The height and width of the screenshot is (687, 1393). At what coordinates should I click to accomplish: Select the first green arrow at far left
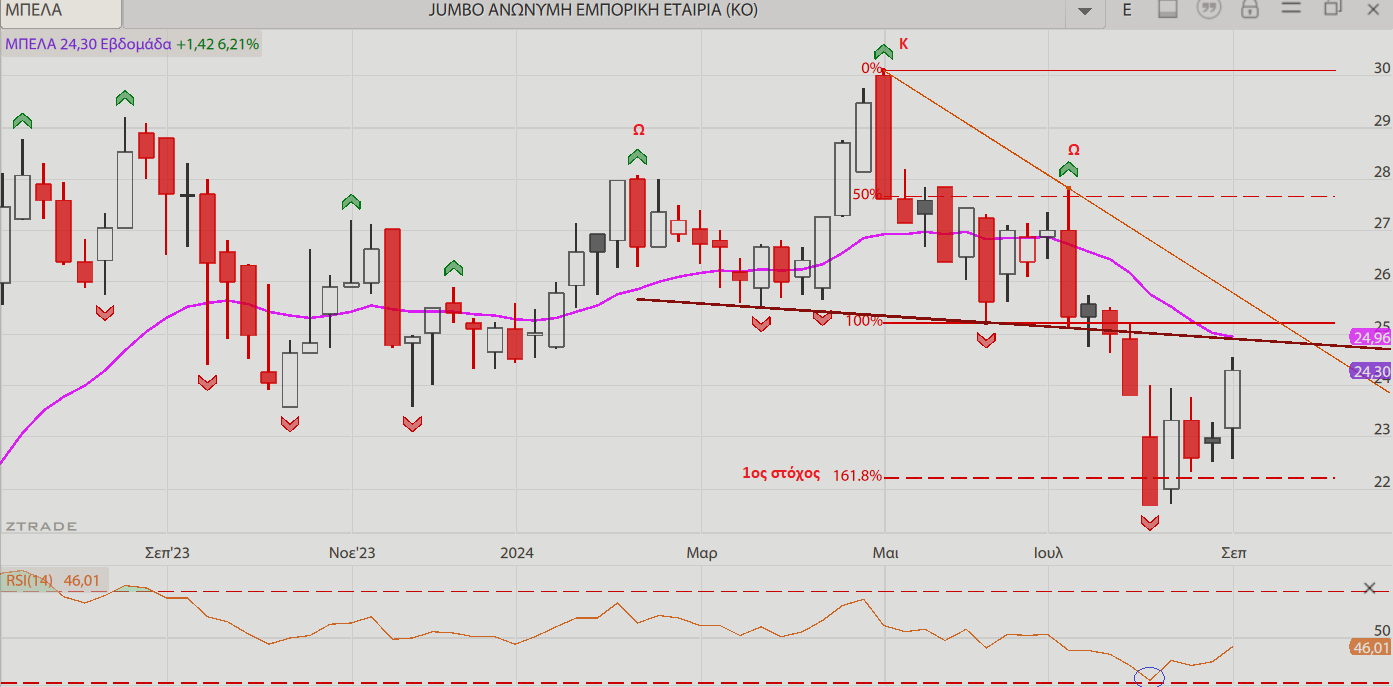pos(22,120)
